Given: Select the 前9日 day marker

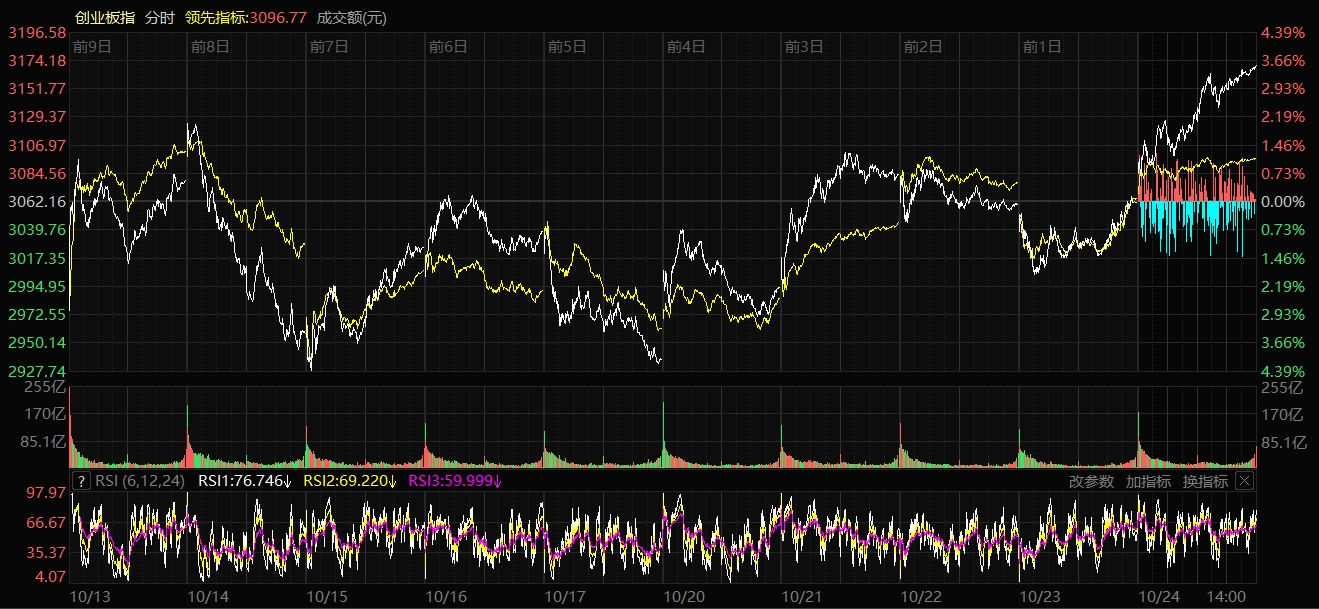Looking at the screenshot, I should pos(92,46).
